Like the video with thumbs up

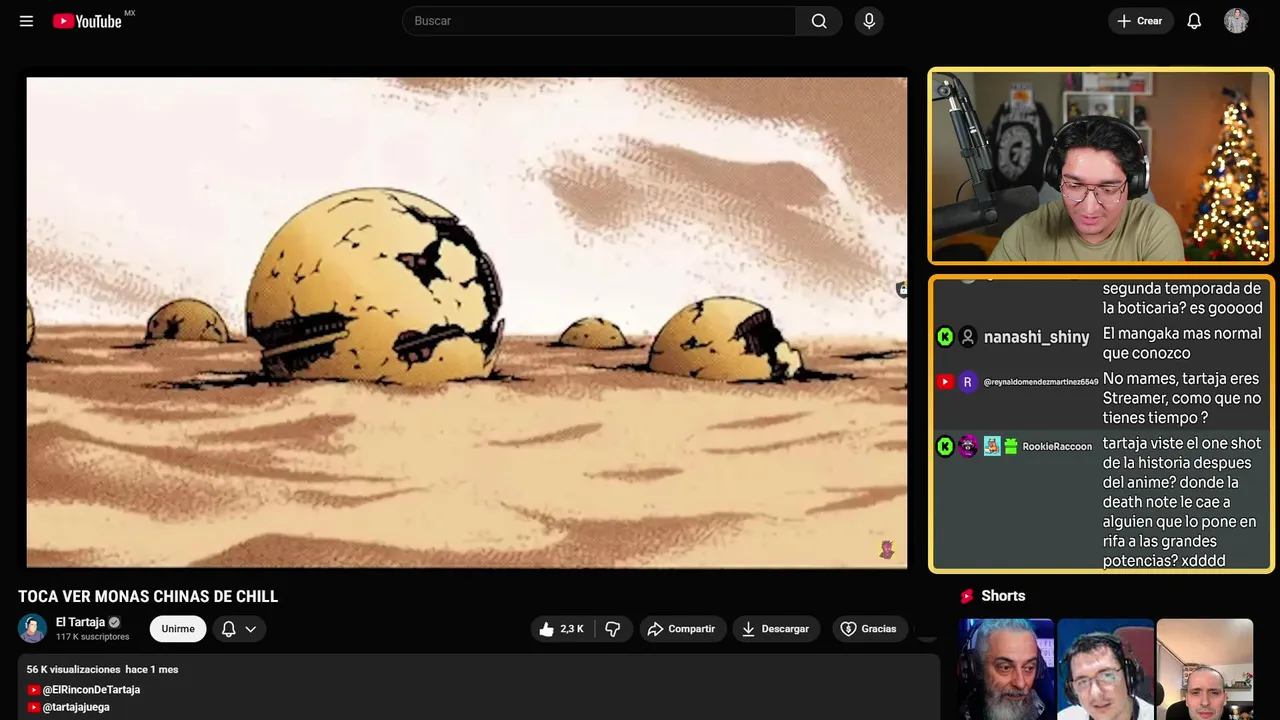pos(562,629)
